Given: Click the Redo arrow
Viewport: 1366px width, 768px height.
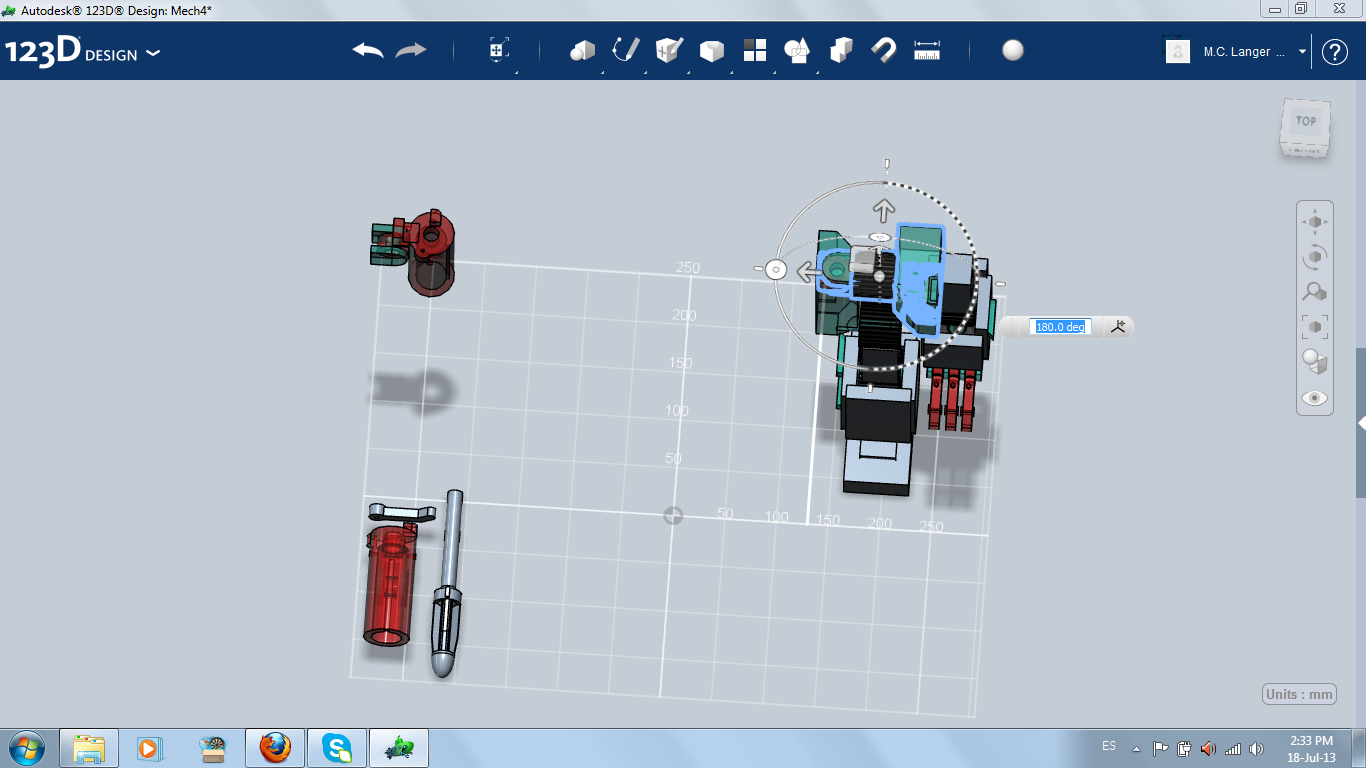Looking at the screenshot, I should (411, 50).
